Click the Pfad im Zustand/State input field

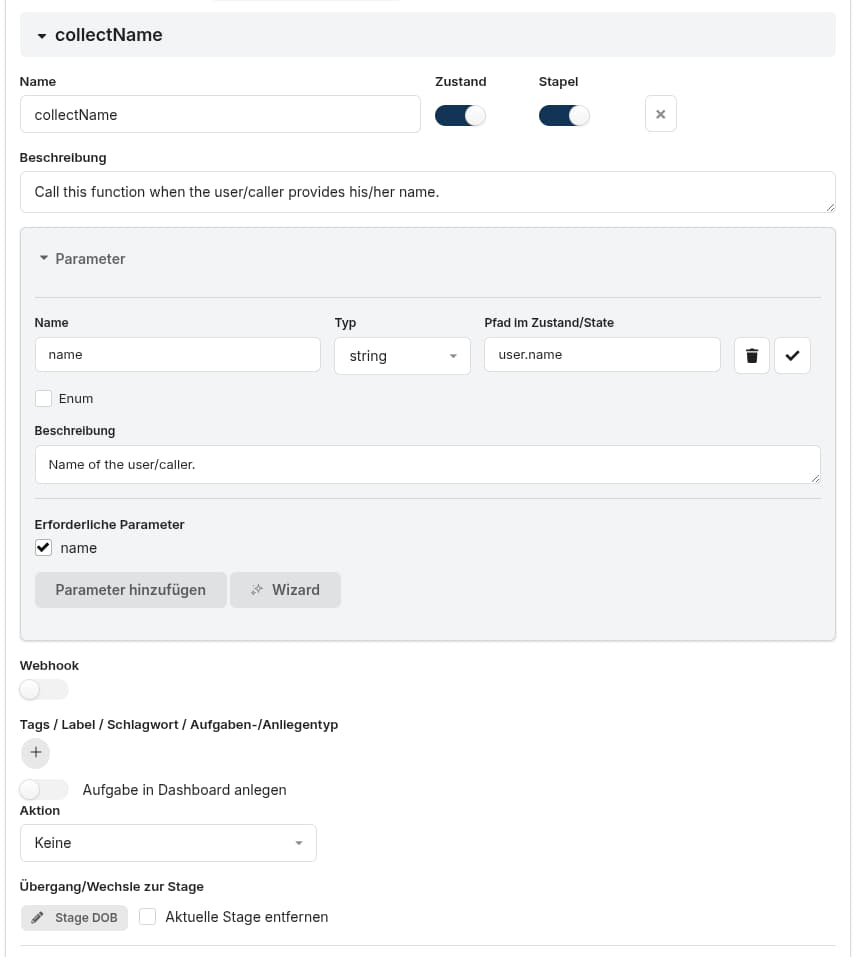602,355
